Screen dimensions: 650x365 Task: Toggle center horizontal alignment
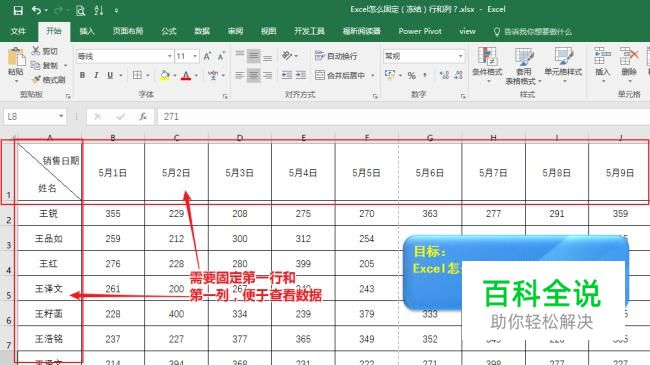point(253,75)
